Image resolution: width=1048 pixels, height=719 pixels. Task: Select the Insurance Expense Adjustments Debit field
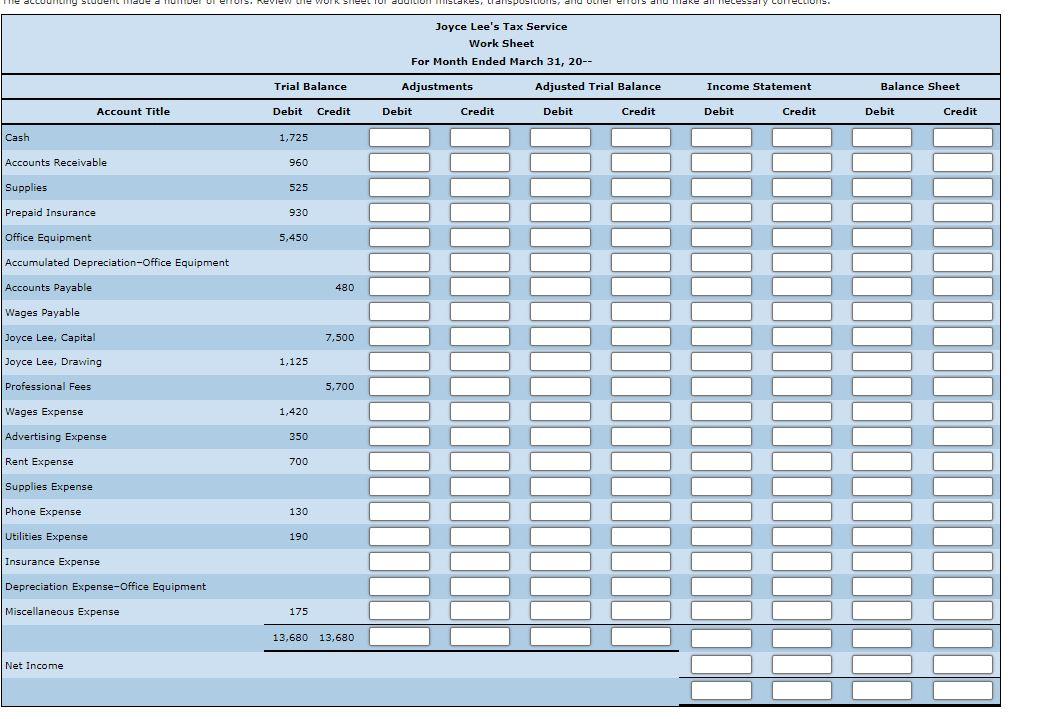(x=398, y=561)
